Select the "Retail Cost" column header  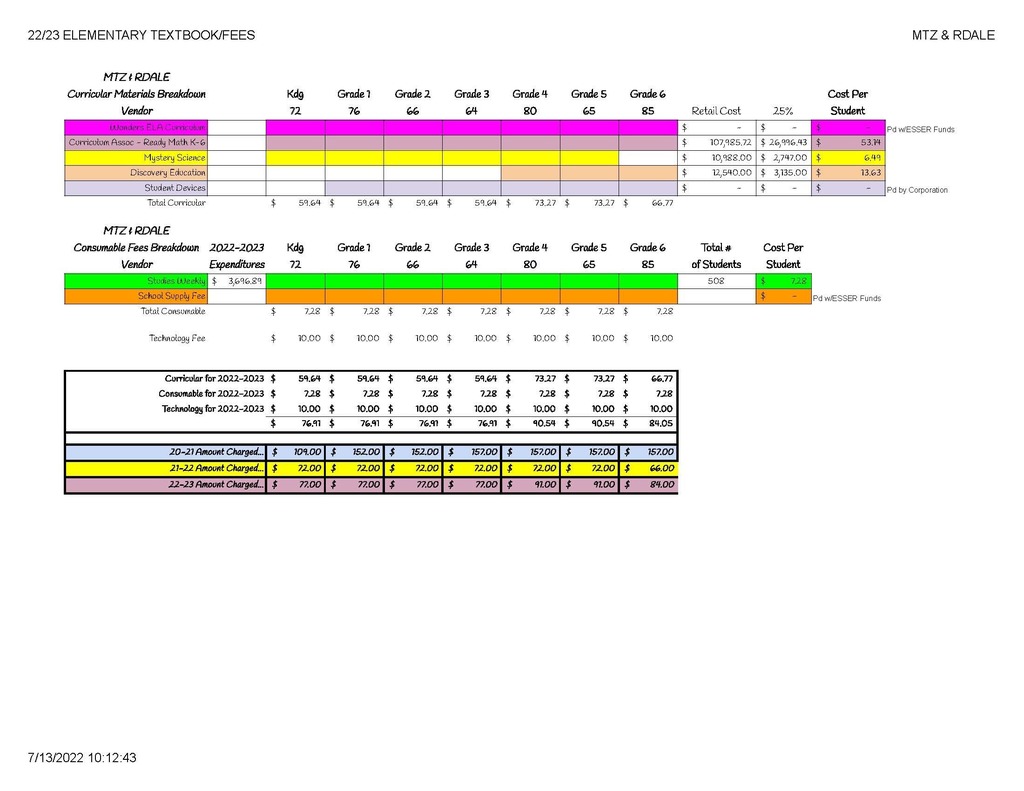[x=716, y=111]
